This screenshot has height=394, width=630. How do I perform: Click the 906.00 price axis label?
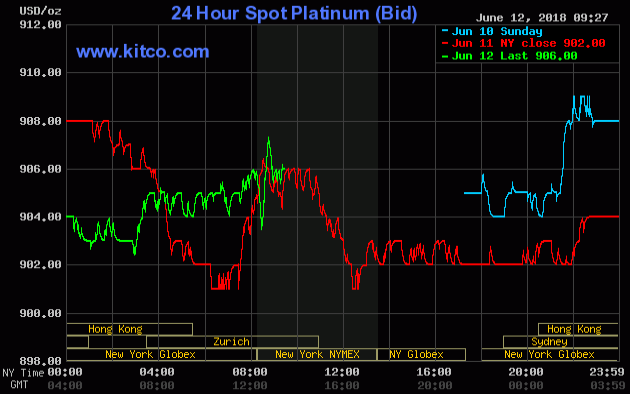[x=40, y=169]
